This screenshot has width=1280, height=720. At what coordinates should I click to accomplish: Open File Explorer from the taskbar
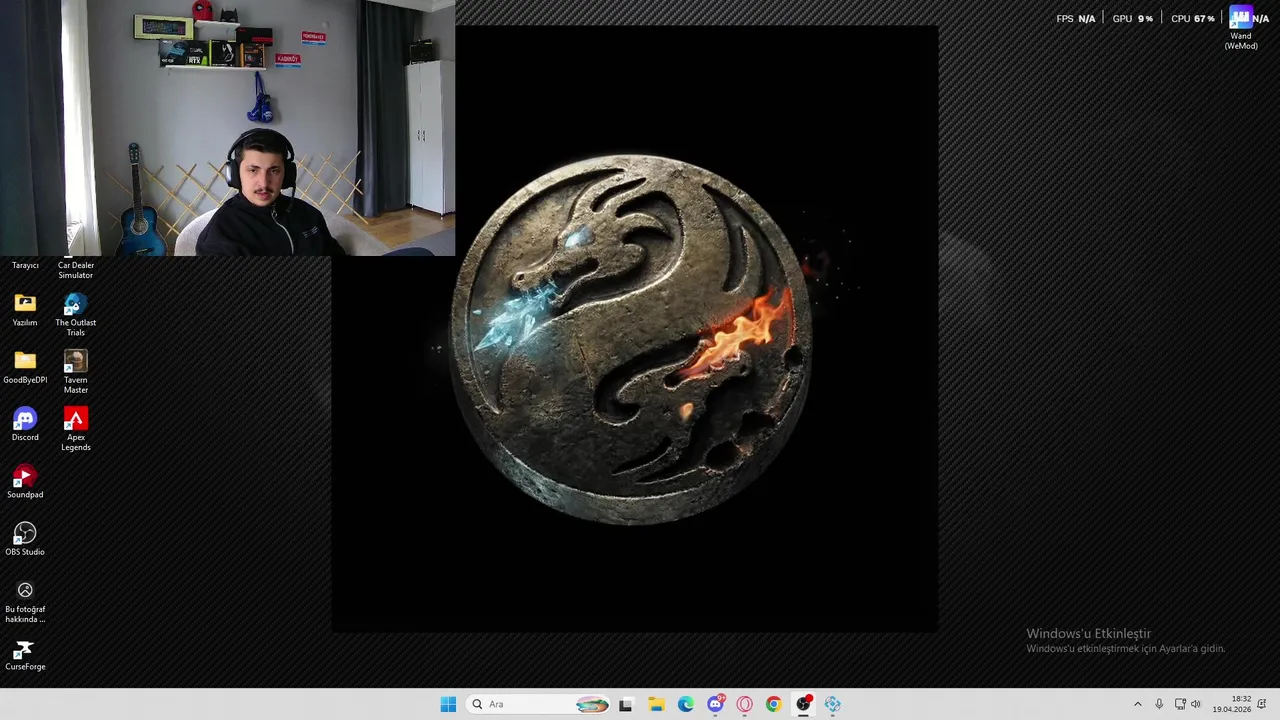[x=656, y=704]
